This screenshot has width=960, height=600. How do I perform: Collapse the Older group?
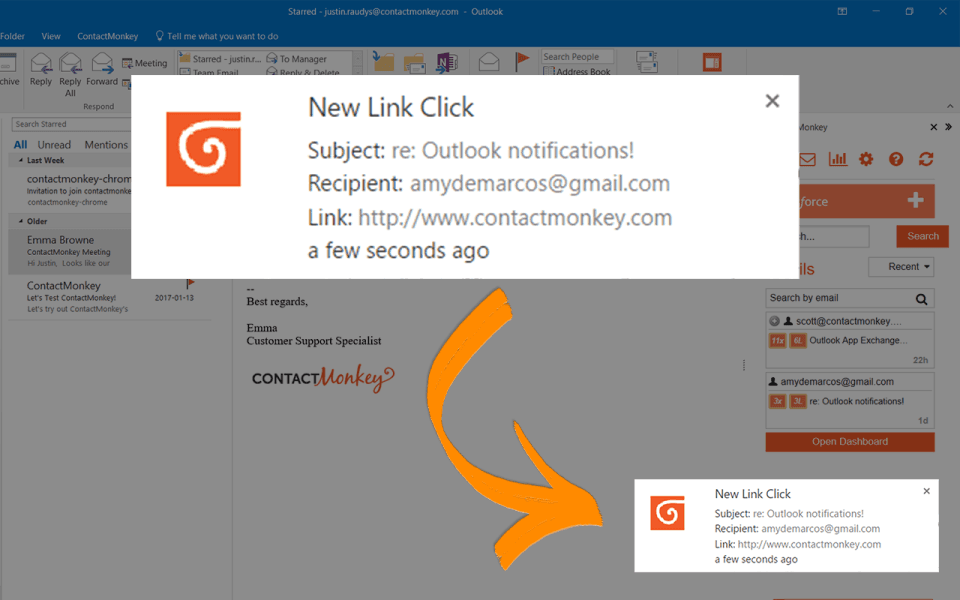point(21,221)
